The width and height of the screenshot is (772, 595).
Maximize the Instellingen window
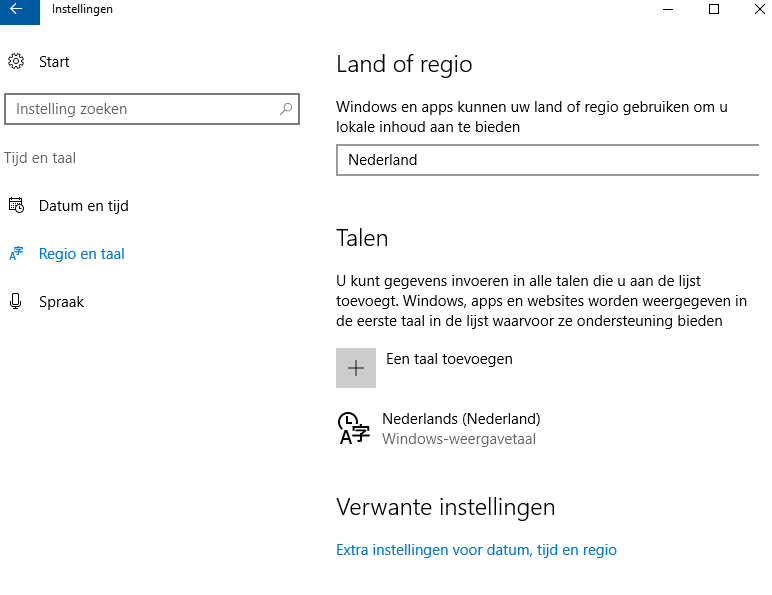pyautogui.click(x=714, y=10)
